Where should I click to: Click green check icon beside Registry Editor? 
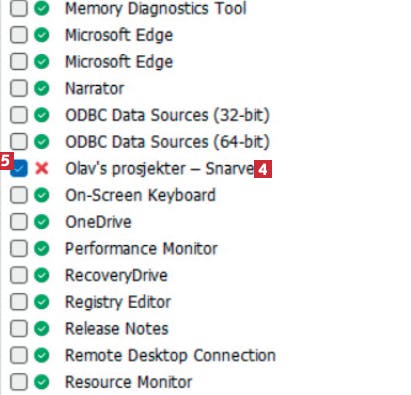(x=42, y=302)
